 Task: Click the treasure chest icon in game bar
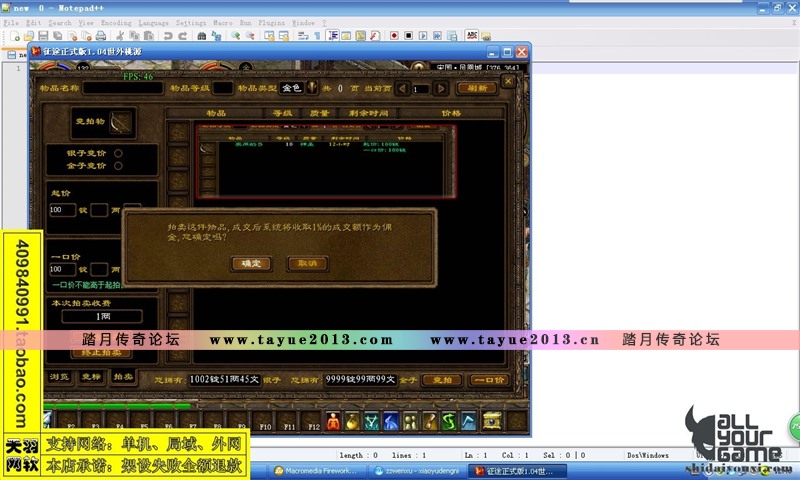pyautogui.click(x=492, y=421)
